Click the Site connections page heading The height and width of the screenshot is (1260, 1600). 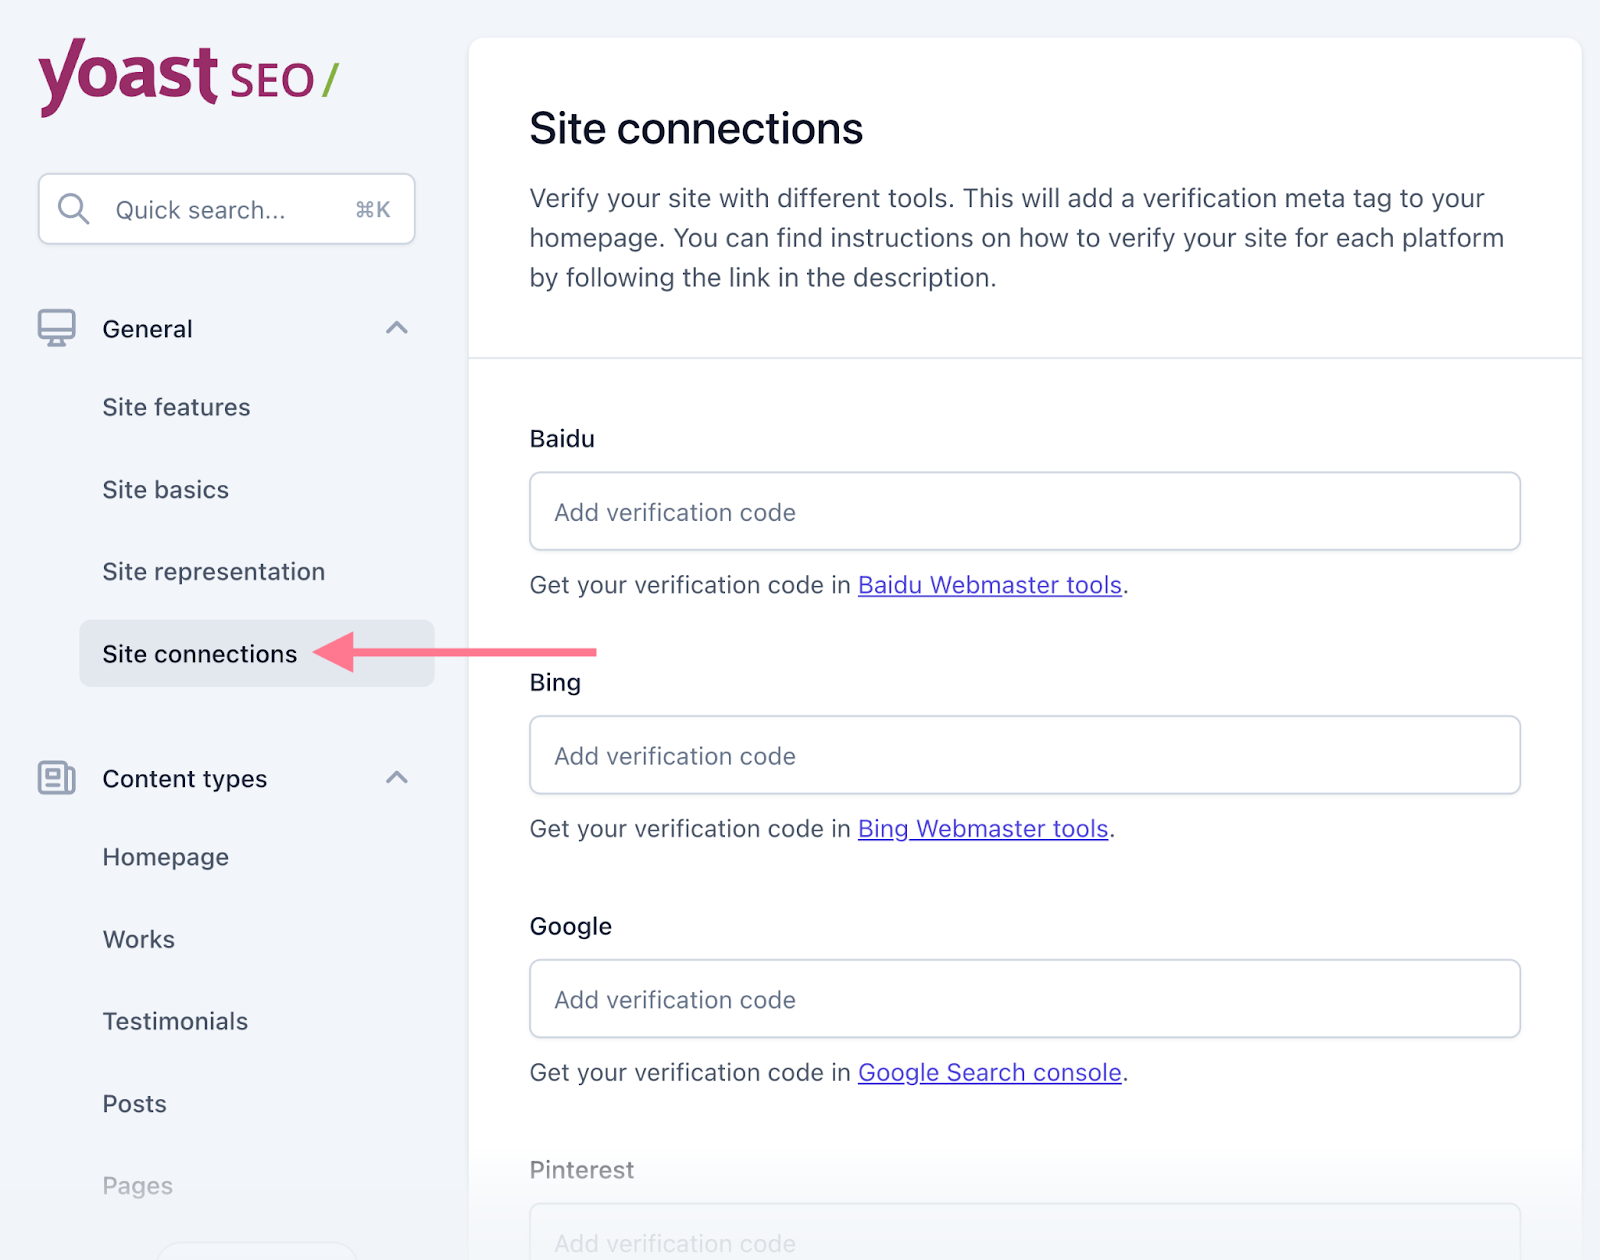click(696, 129)
